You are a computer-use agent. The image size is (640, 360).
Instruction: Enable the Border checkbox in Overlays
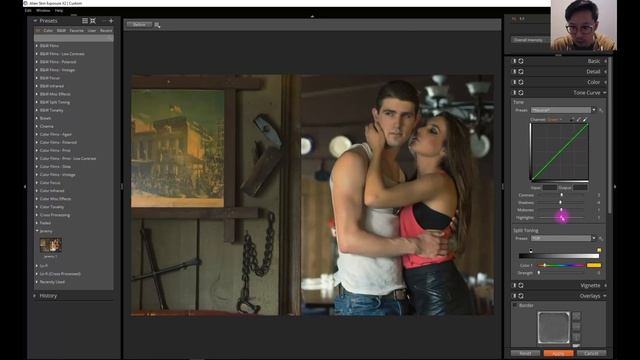515,305
